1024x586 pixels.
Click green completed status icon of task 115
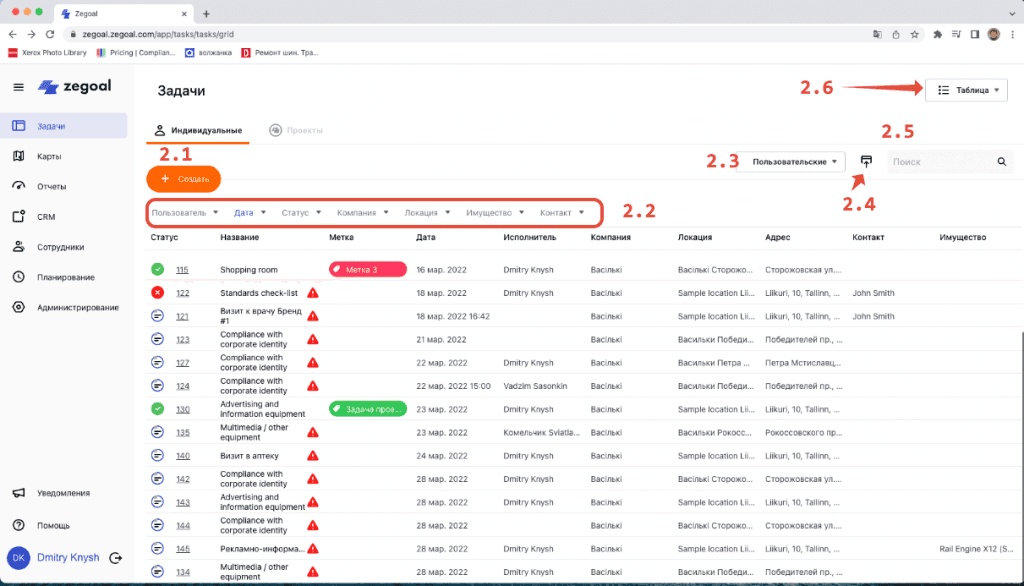[x=158, y=270]
